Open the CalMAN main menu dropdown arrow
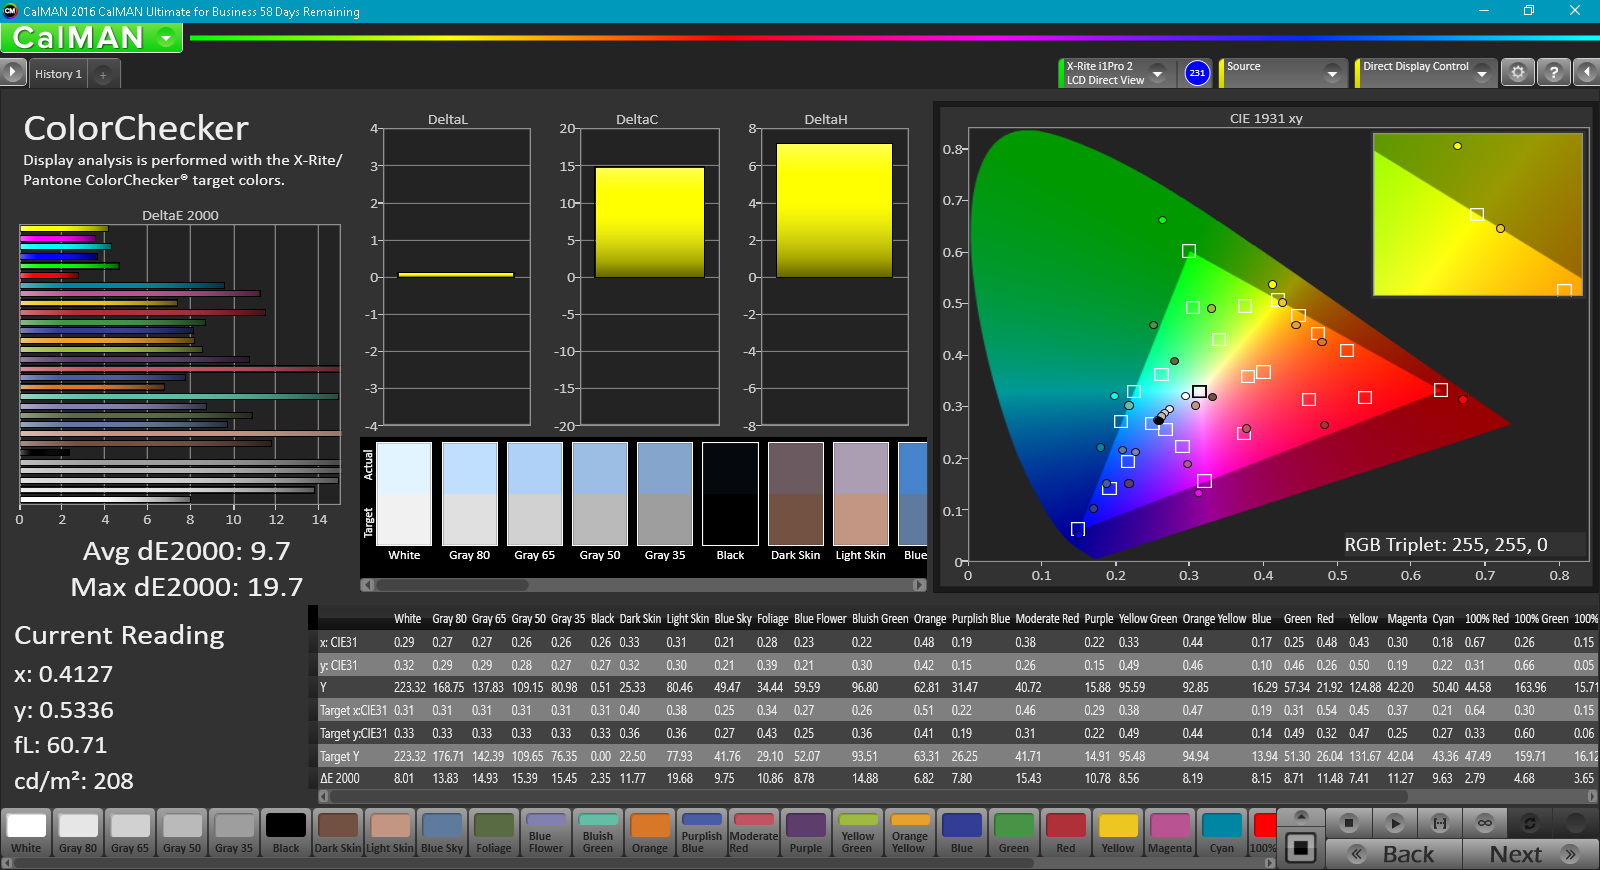Viewport: 1600px width, 870px height. click(x=166, y=38)
